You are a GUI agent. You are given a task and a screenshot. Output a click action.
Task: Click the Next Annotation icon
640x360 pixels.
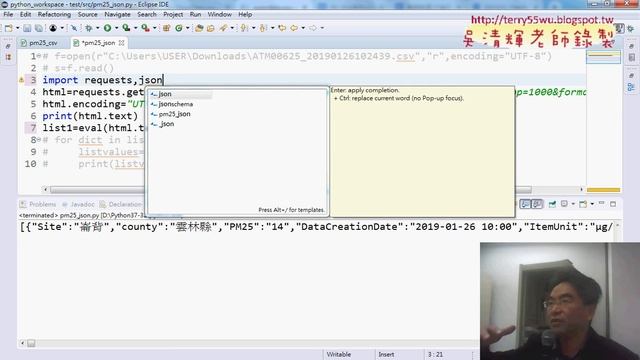tap(244, 28)
